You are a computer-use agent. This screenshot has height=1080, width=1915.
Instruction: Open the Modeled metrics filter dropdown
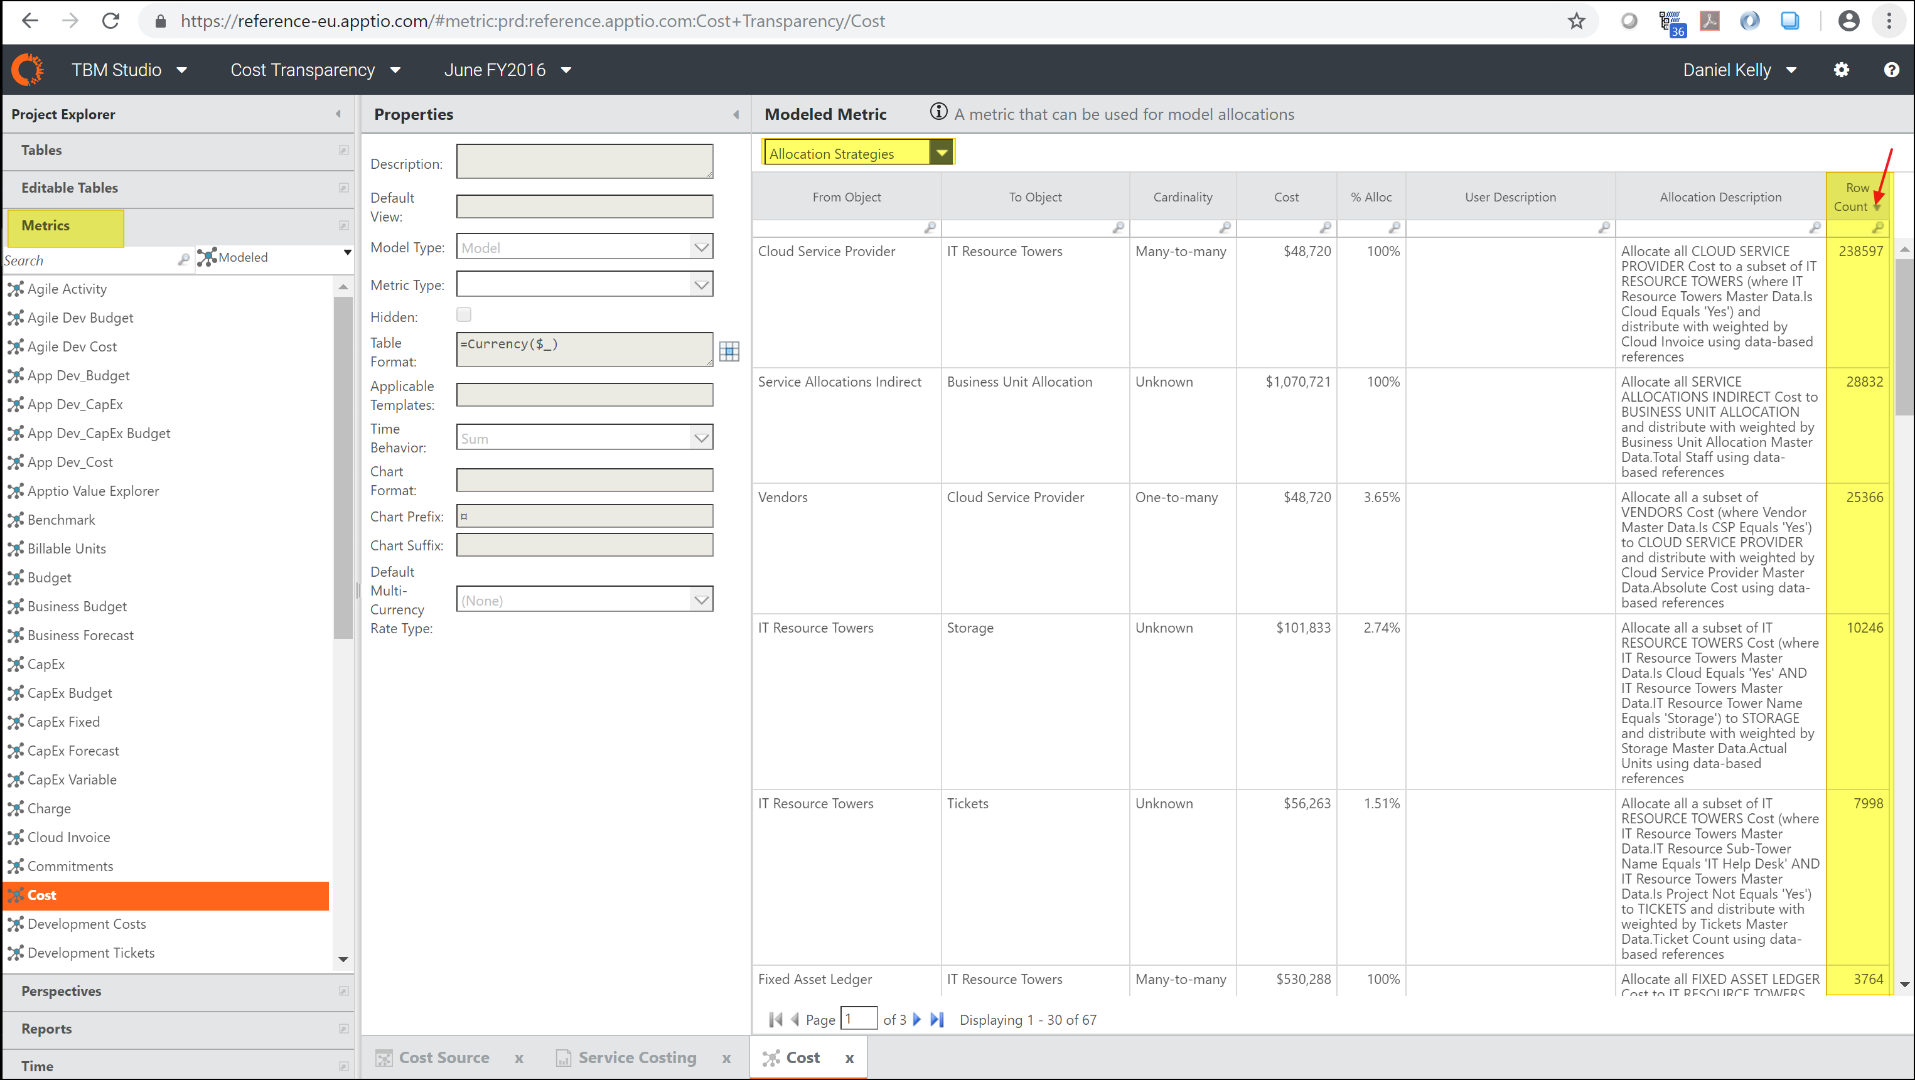click(275, 257)
